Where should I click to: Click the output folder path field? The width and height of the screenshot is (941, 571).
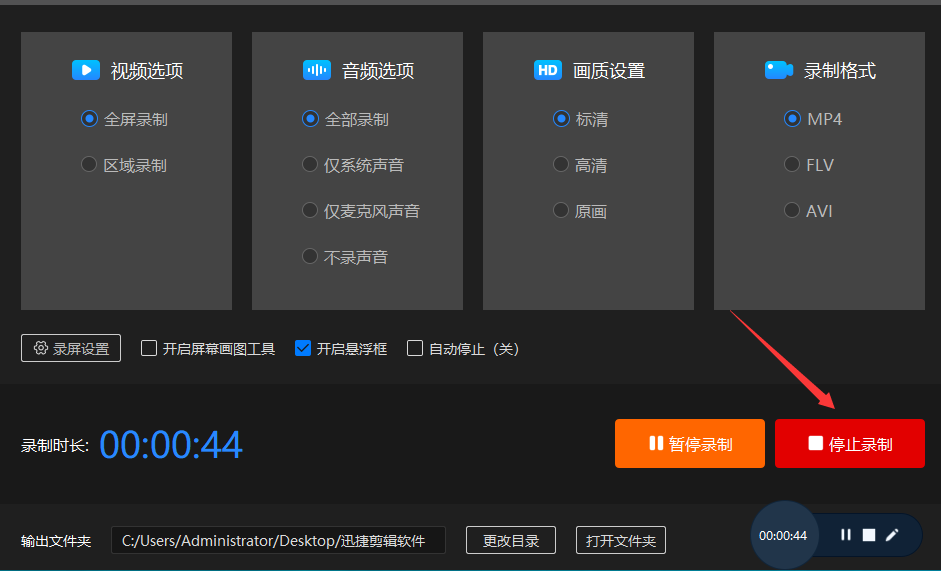pos(278,540)
